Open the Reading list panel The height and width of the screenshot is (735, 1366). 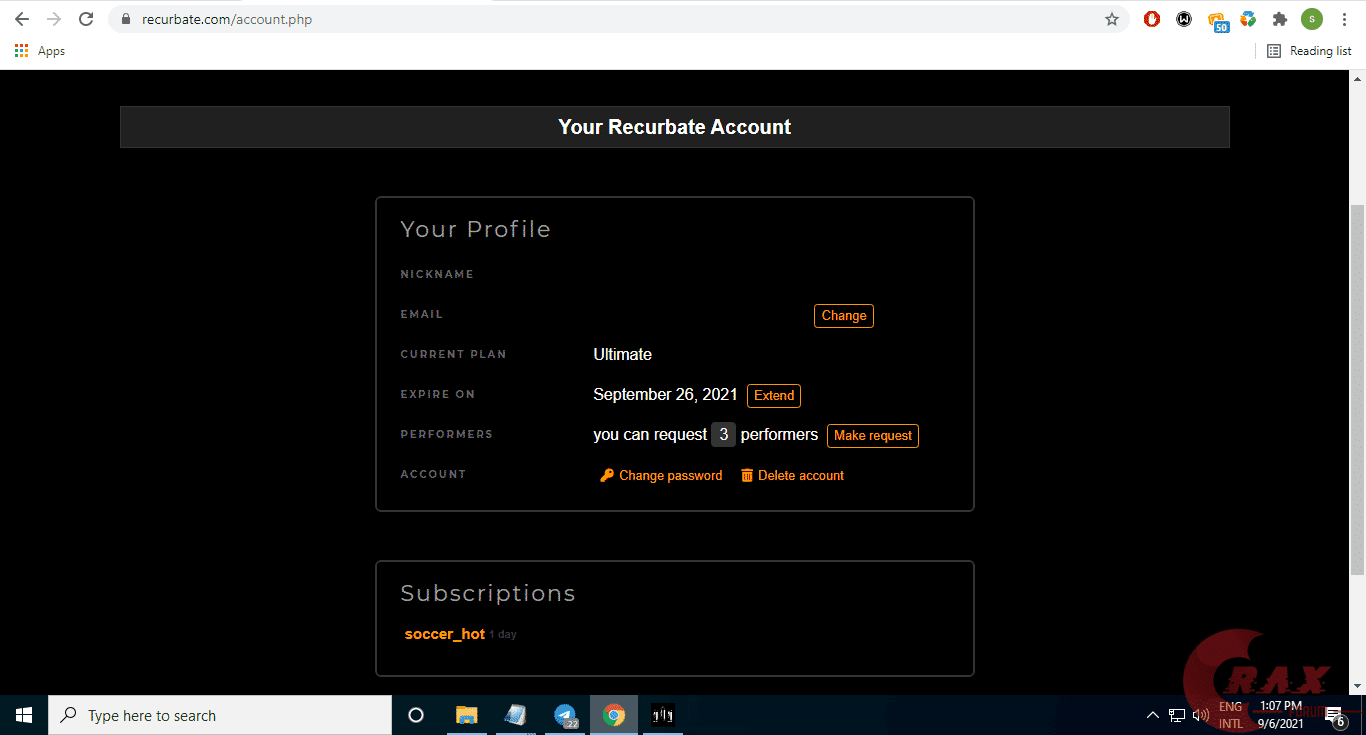[x=1309, y=50]
